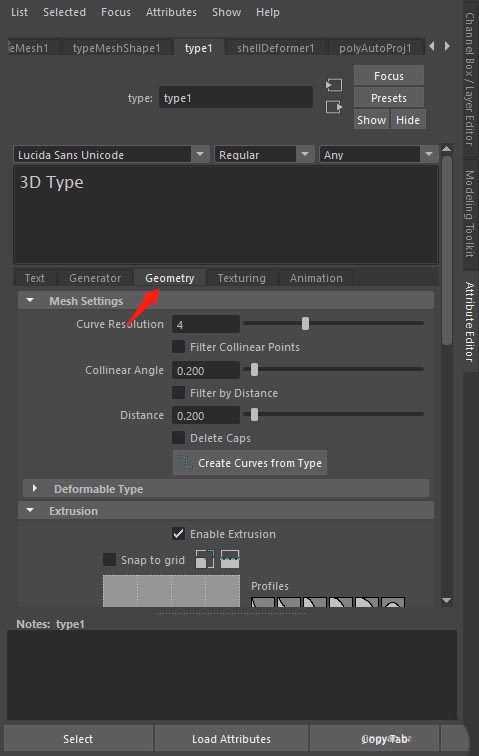479x756 pixels.
Task: Click the Collinear Angle value field
Action: (206, 370)
